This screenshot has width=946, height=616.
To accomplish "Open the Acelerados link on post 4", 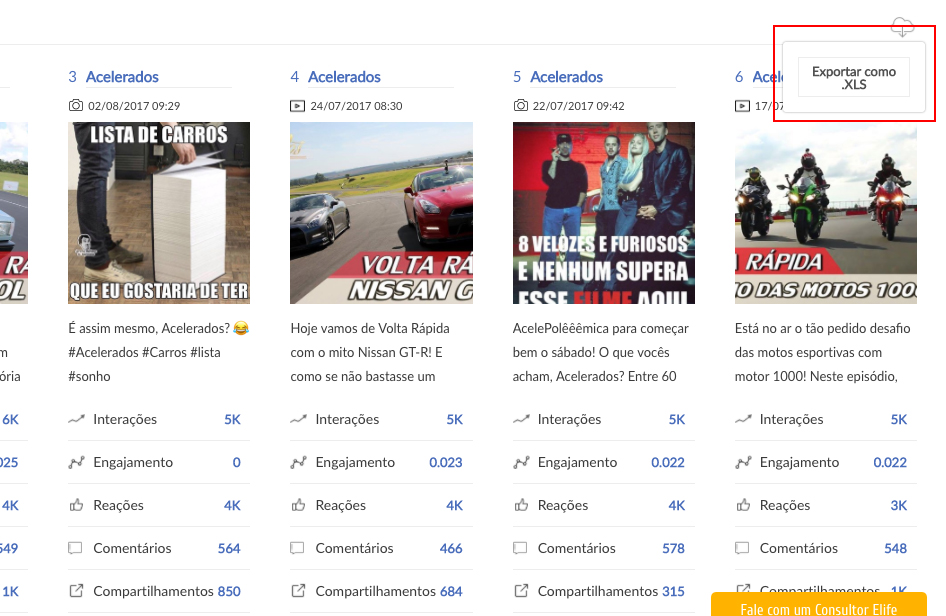I will 344,77.
